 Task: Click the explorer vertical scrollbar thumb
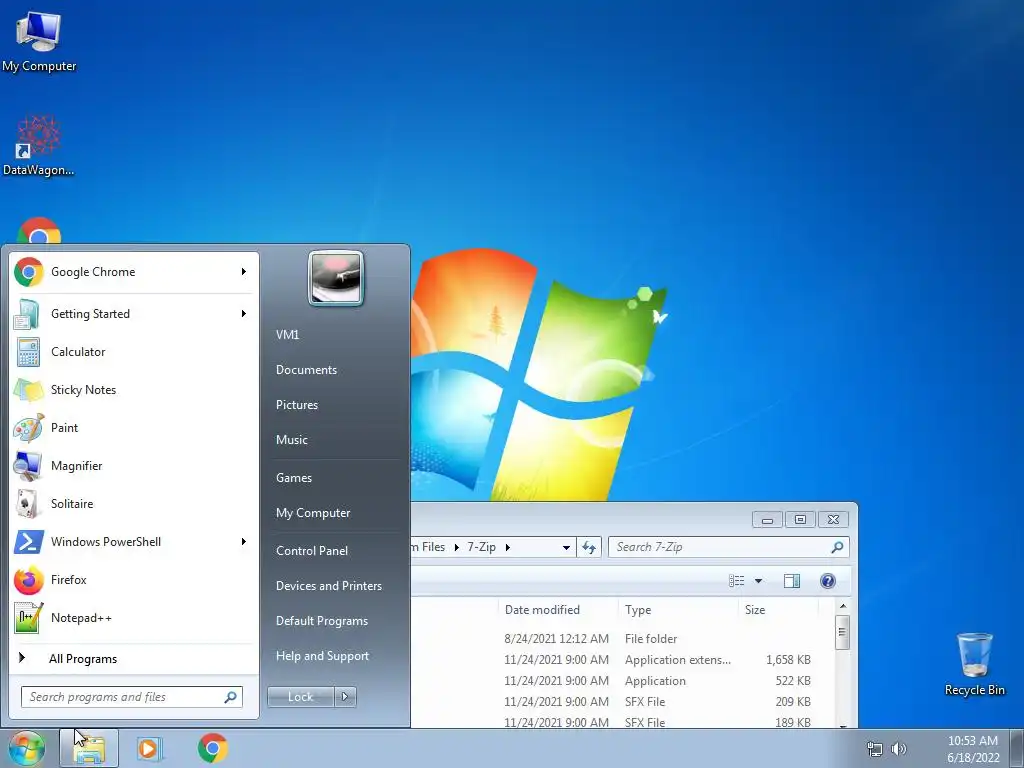pyautogui.click(x=842, y=632)
